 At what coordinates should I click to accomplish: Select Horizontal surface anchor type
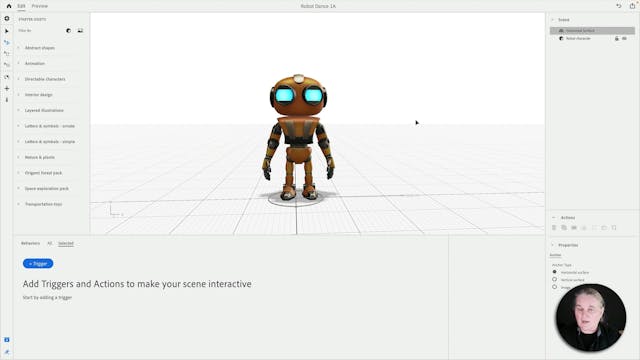click(x=554, y=272)
